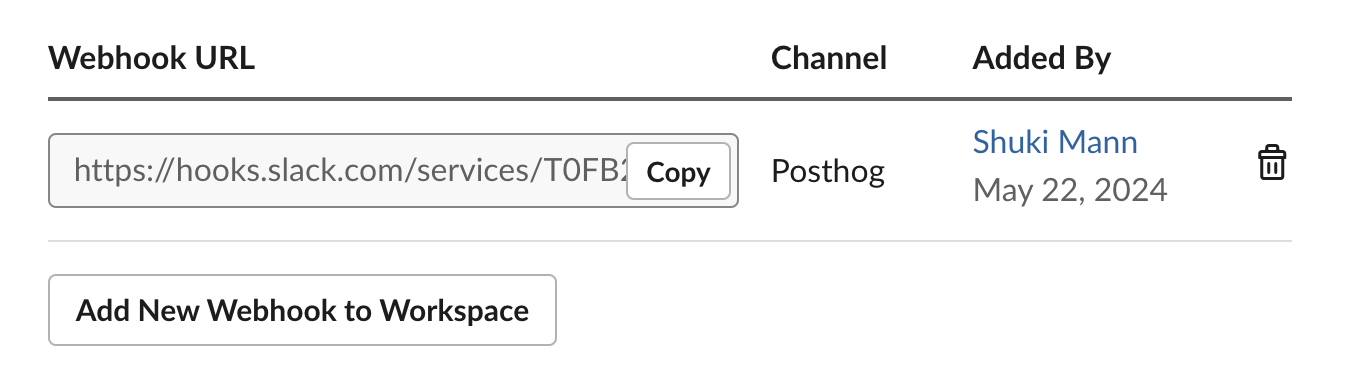Click the Channel column header
This screenshot has height=380, width=1346.
tap(829, 58)
